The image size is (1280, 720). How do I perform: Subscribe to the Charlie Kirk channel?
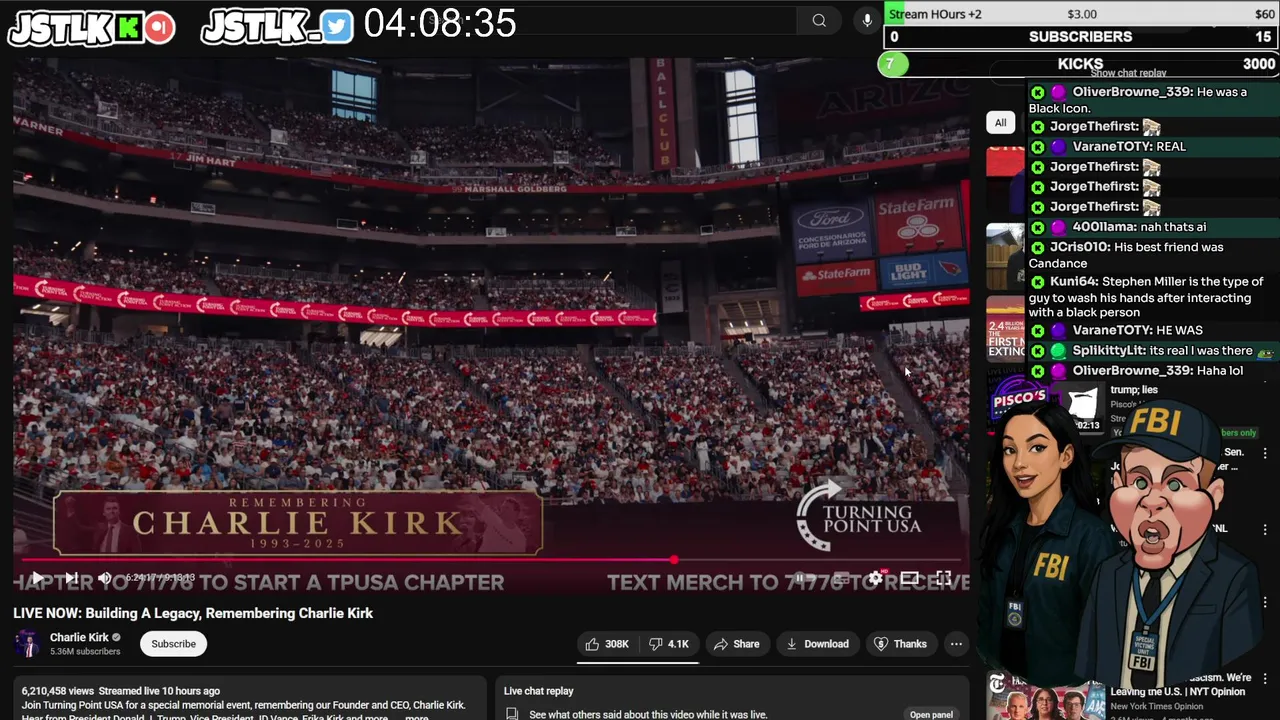pyautogui.click(x=173, y=644)
